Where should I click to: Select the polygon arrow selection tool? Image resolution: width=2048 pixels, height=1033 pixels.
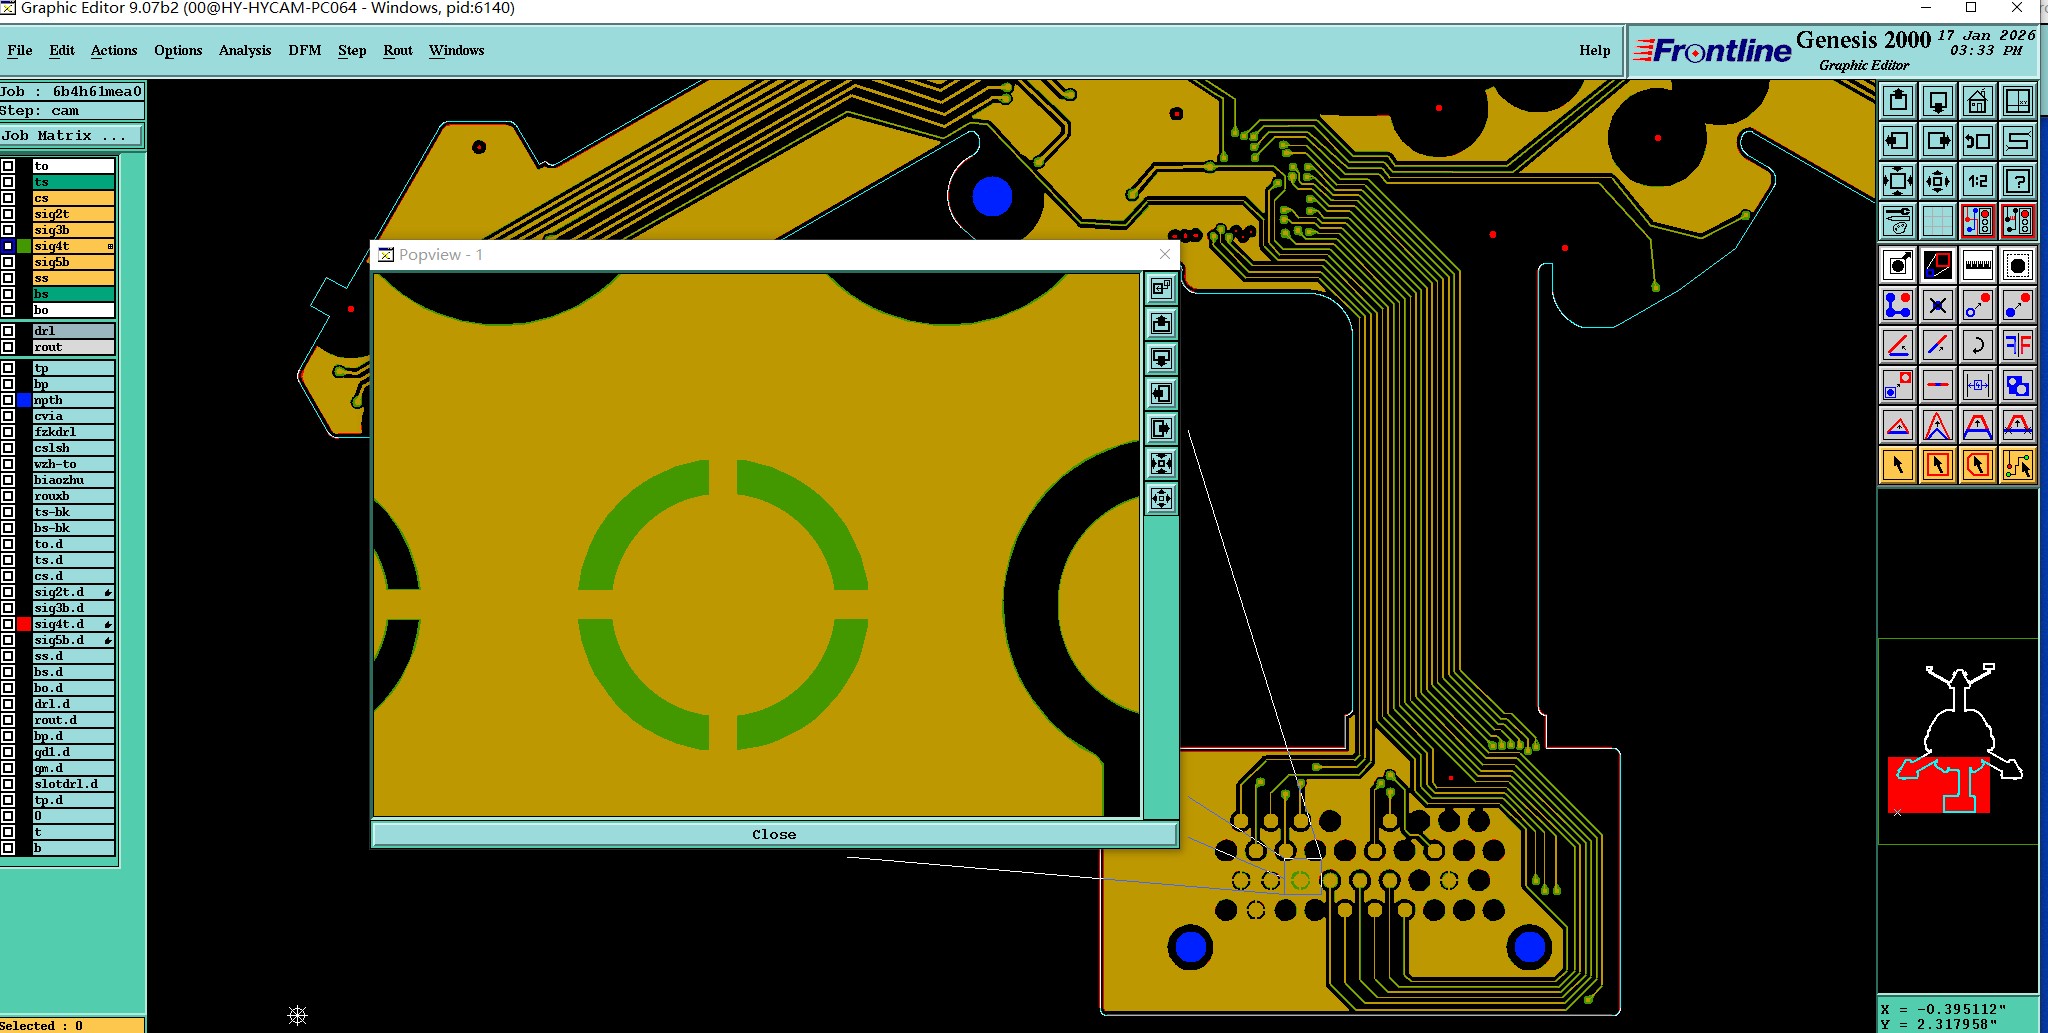pos(1978,465)
